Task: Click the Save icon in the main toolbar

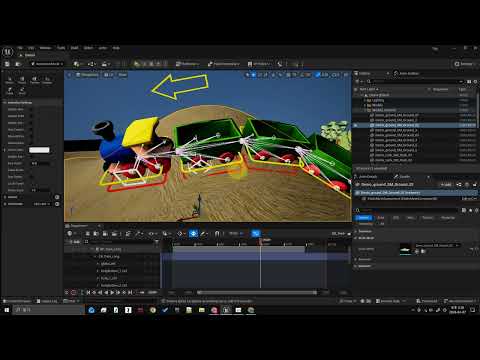Action: (x=7, y=64)
